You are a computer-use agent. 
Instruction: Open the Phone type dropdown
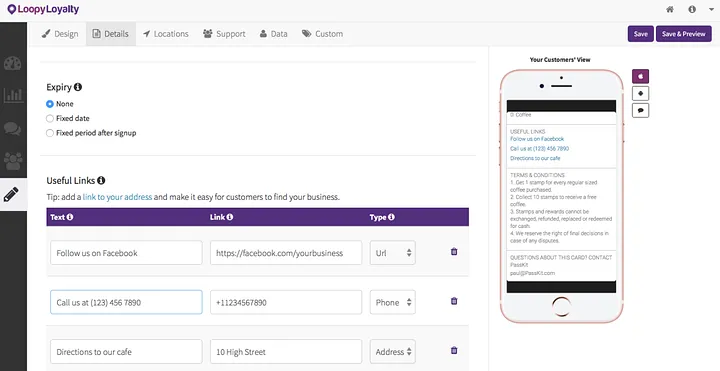(x=393, y=302)
